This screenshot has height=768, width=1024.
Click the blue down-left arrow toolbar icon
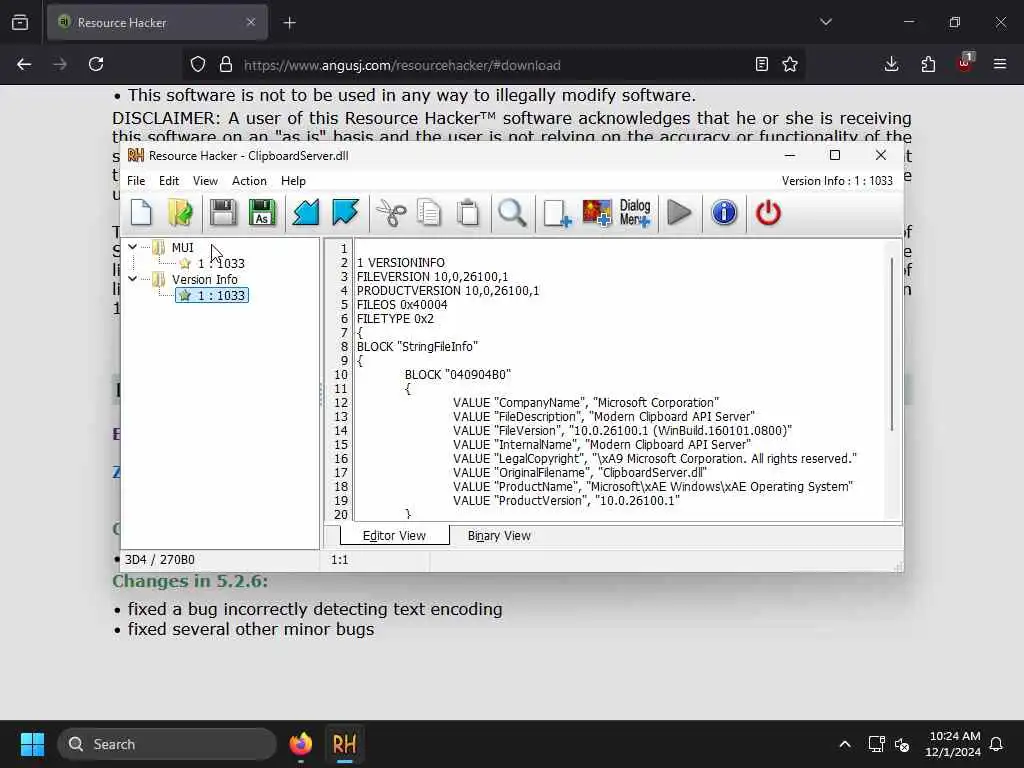306,213
